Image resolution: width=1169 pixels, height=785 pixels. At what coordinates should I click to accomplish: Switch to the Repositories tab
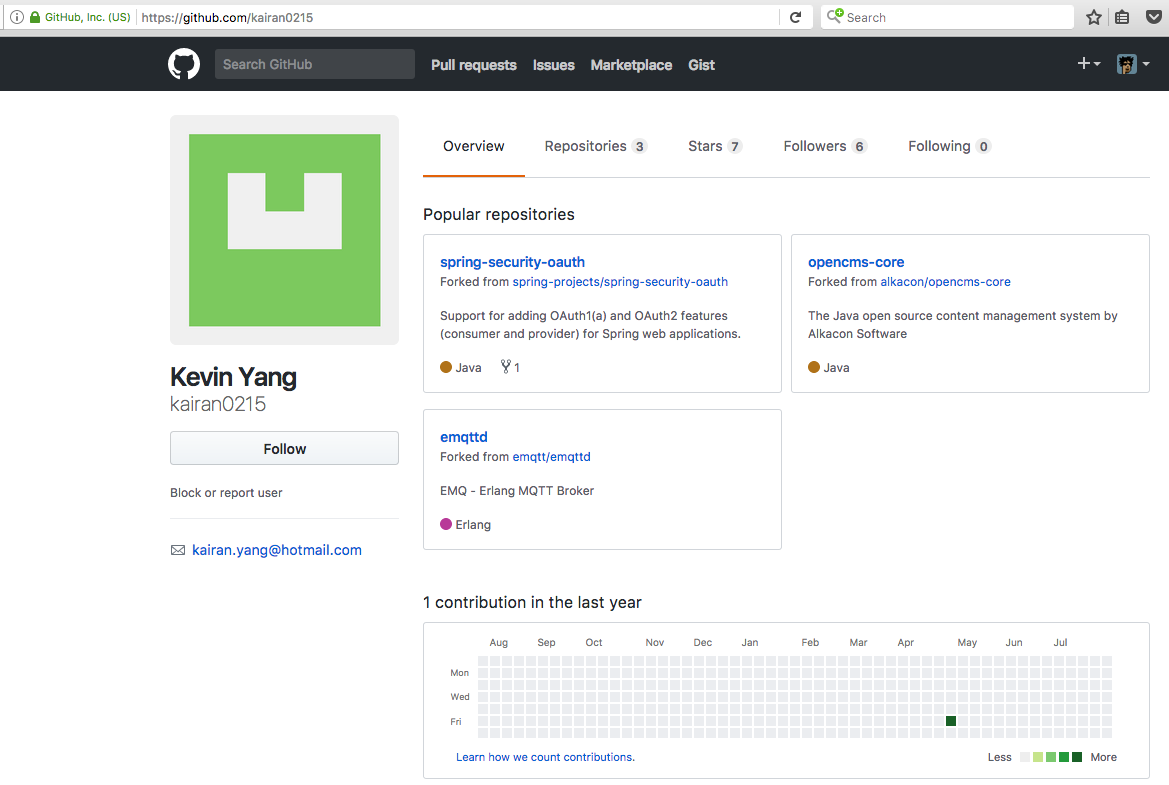point(594,146)
